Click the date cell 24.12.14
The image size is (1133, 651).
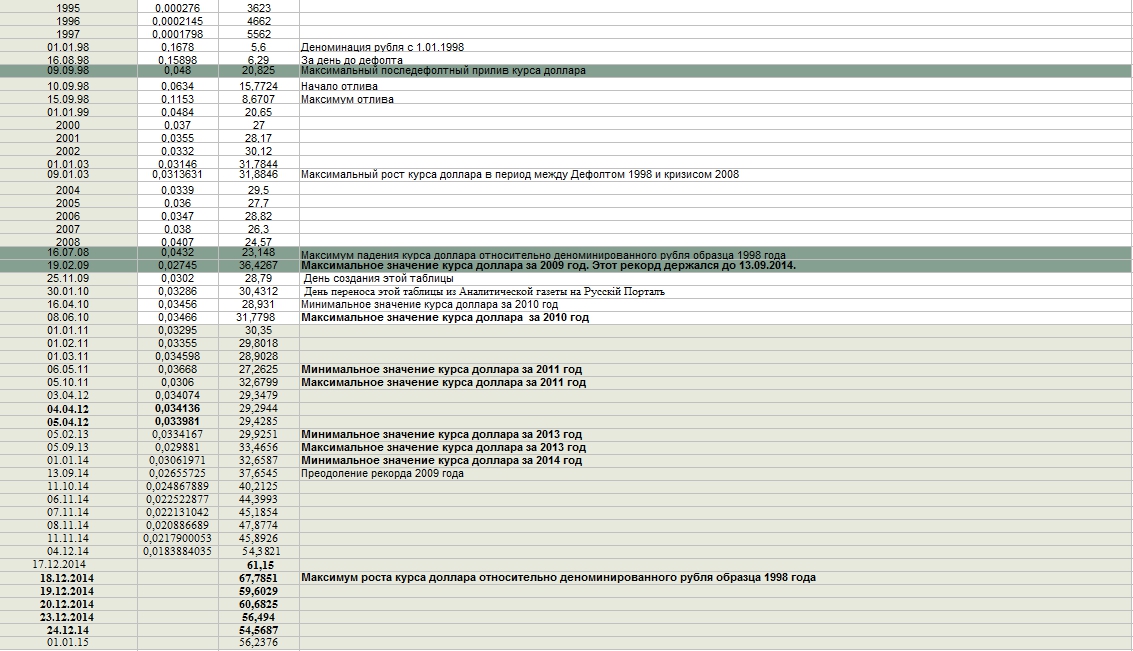[68, 631]
